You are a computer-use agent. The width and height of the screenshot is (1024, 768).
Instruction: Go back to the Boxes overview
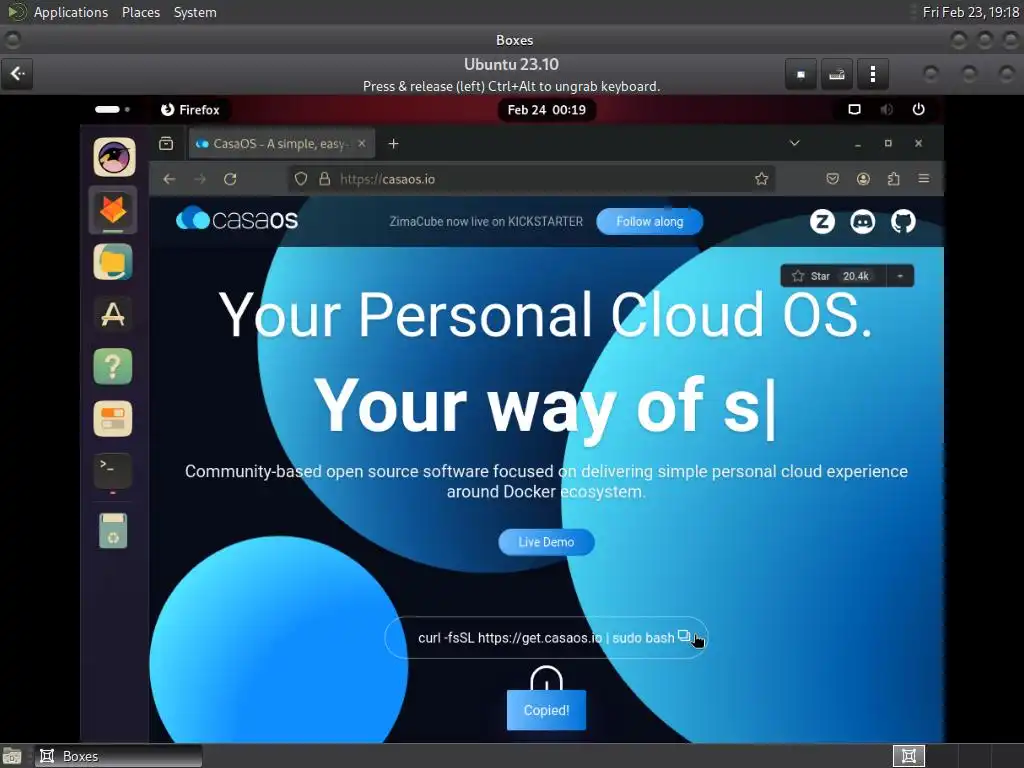18,74
